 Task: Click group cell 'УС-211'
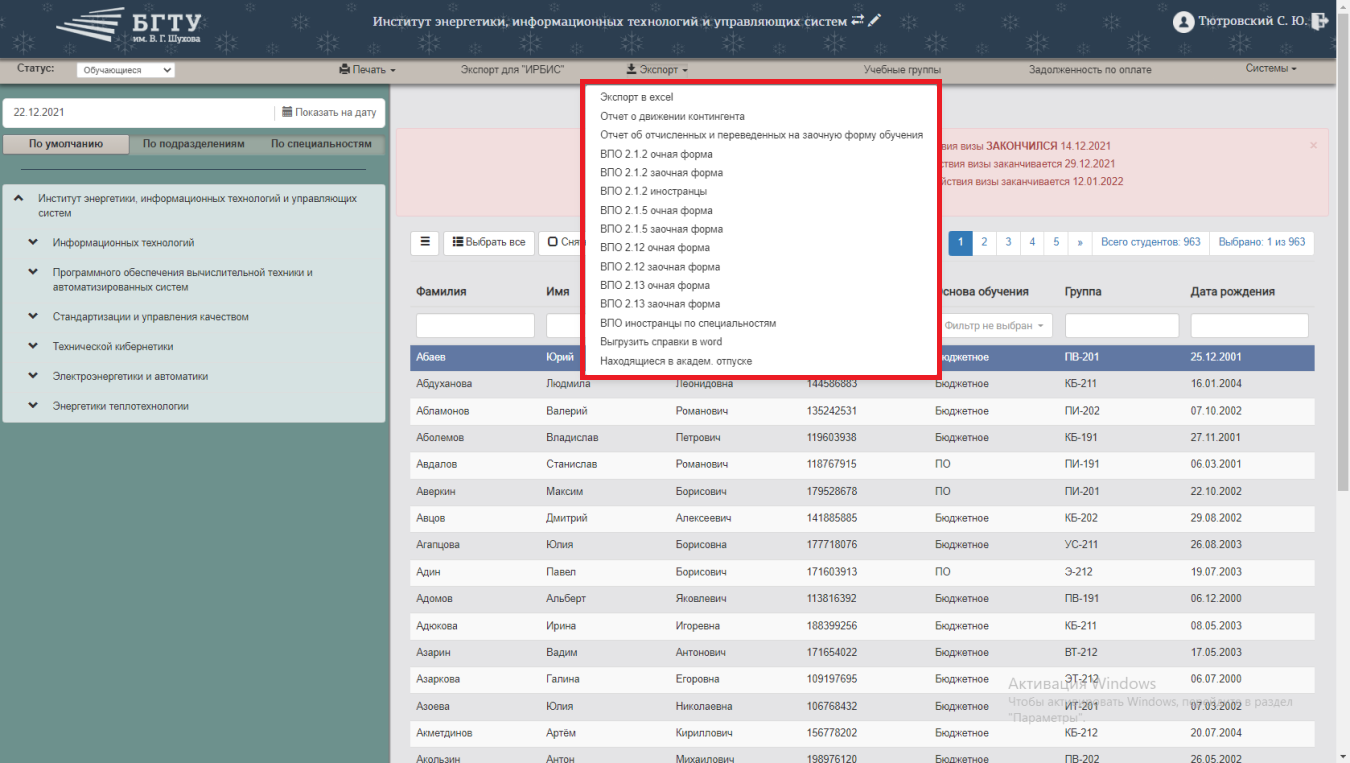tap(1081, 545)
